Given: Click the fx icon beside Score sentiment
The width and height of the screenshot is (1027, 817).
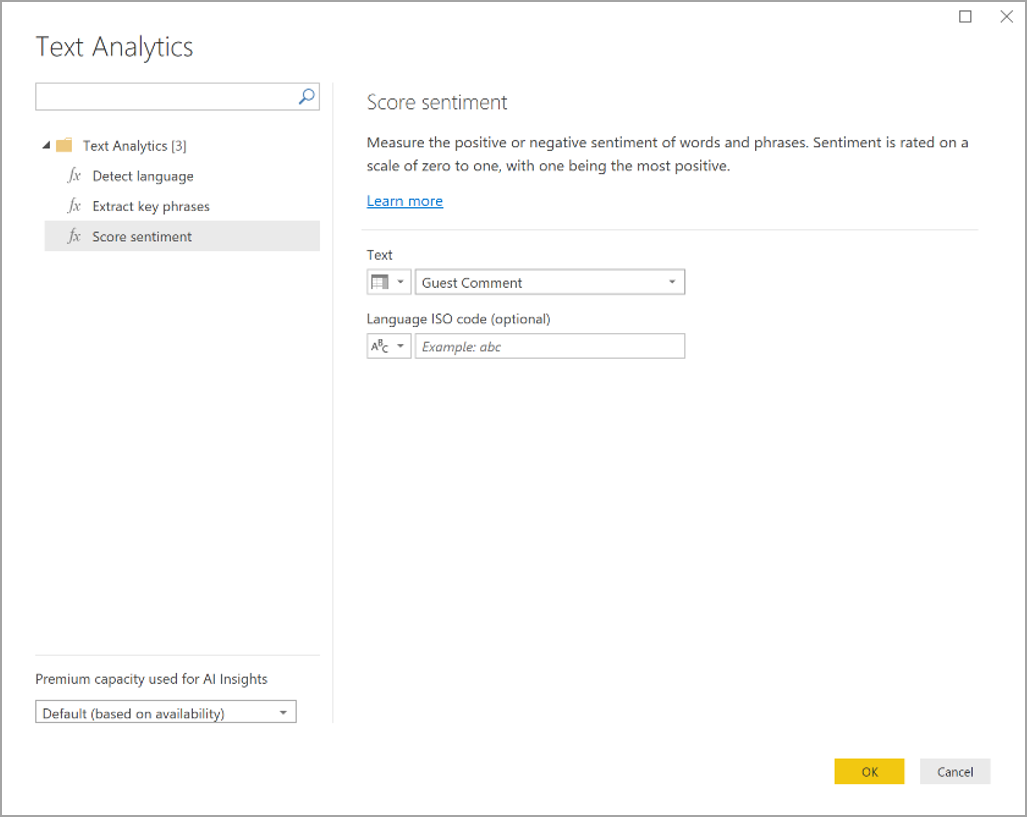Looking at the screenshot, I should [x=74, y=236].
